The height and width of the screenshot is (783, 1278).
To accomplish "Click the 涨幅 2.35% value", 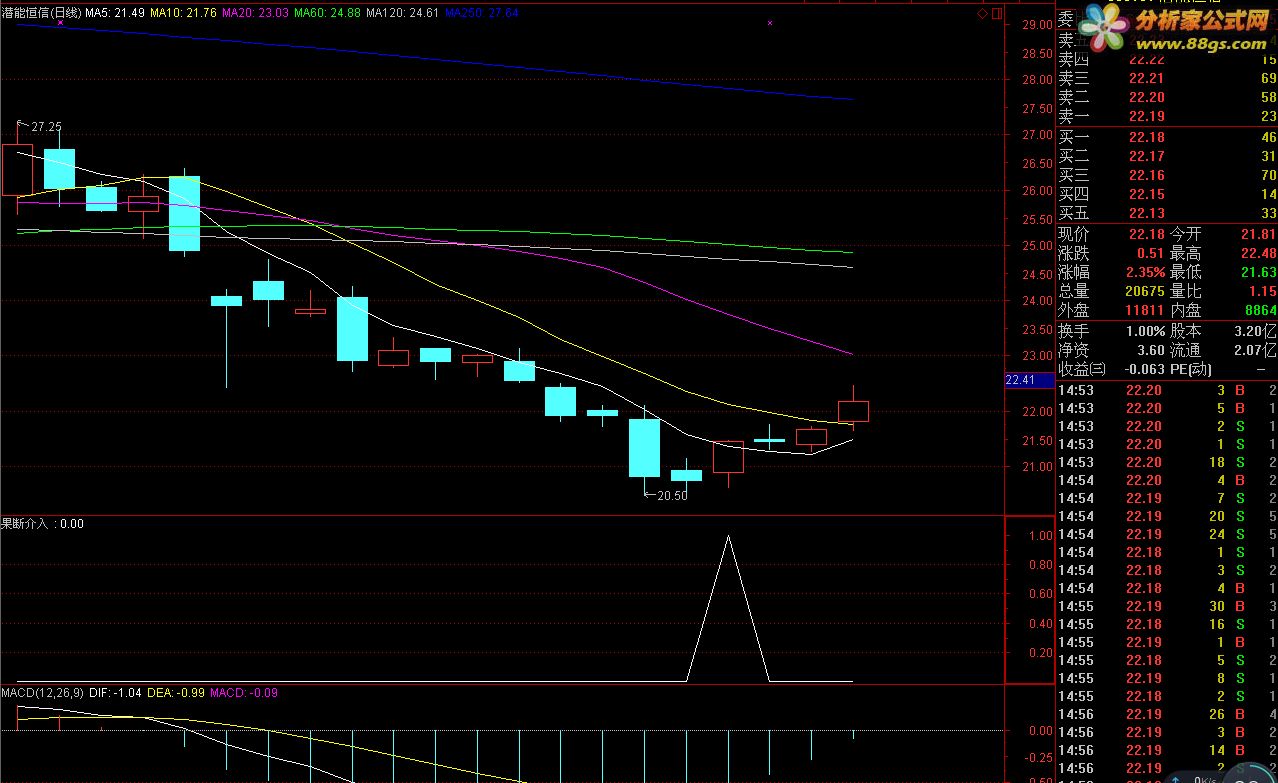I will point(1147,272).
